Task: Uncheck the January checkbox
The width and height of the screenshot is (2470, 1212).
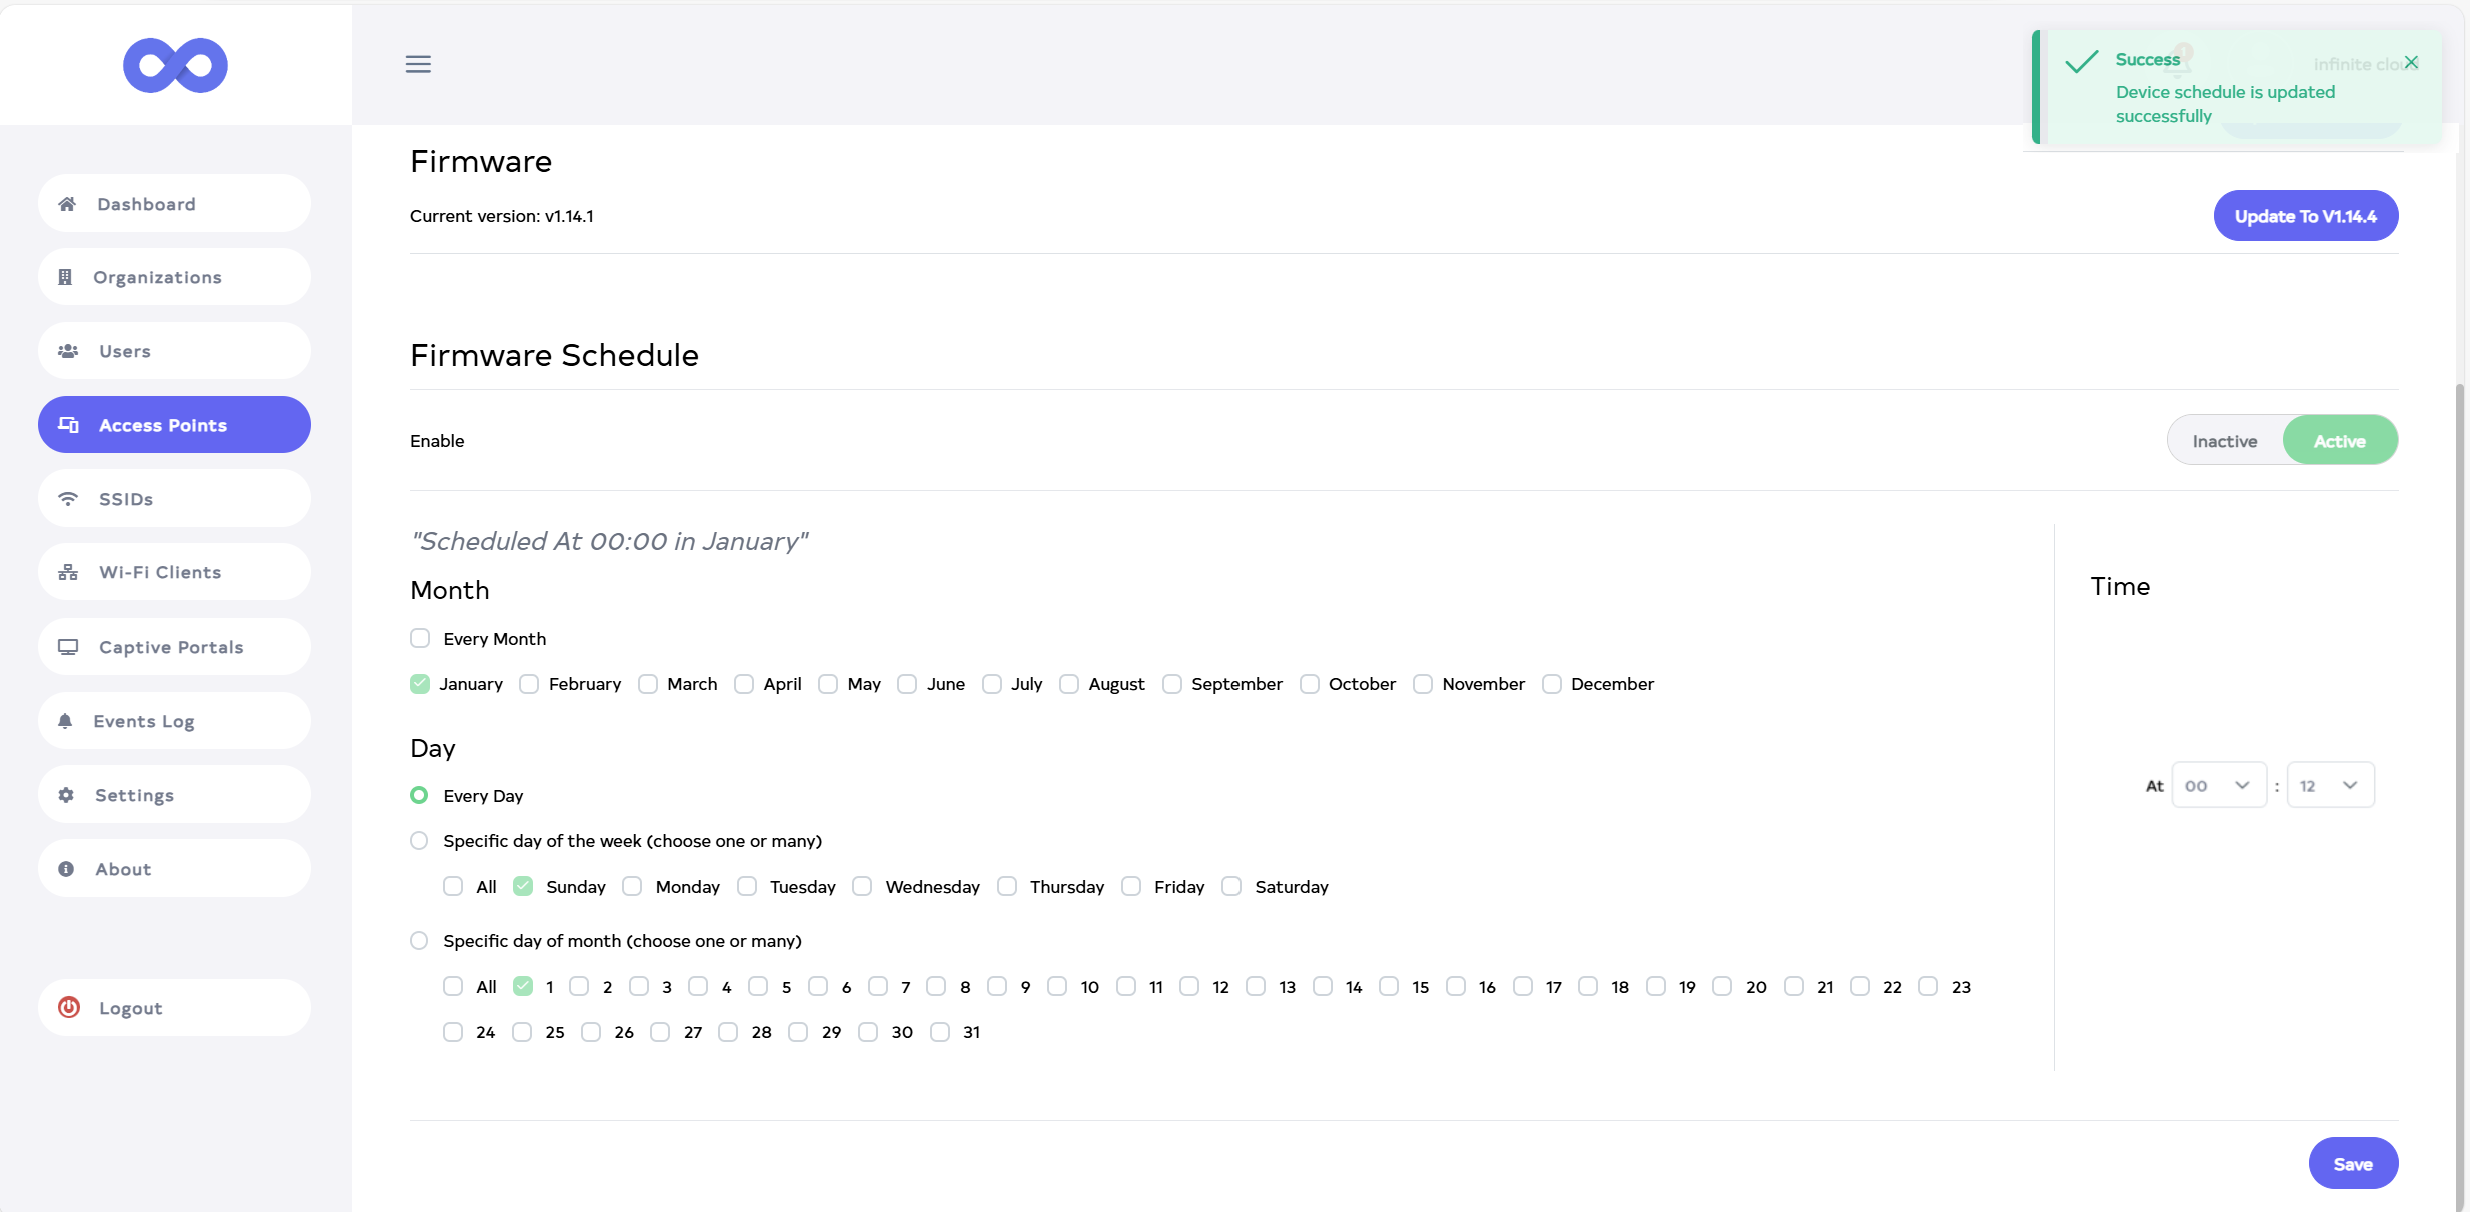Action: point(420,684)
